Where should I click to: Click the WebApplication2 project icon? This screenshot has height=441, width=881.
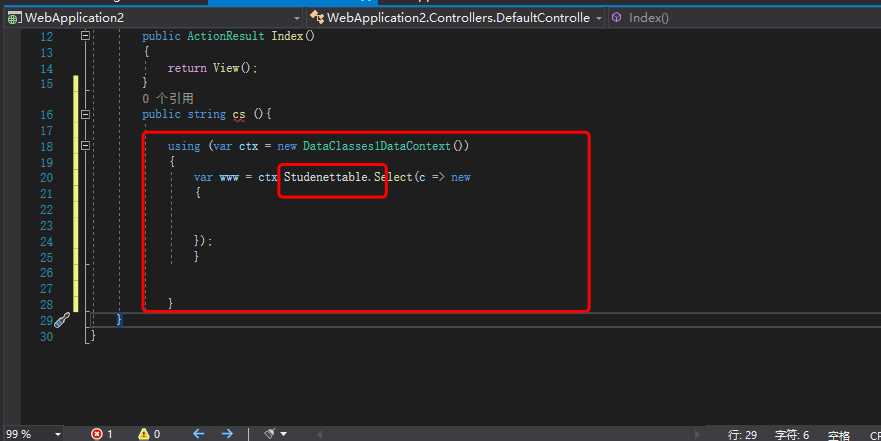tap(15, 18)
